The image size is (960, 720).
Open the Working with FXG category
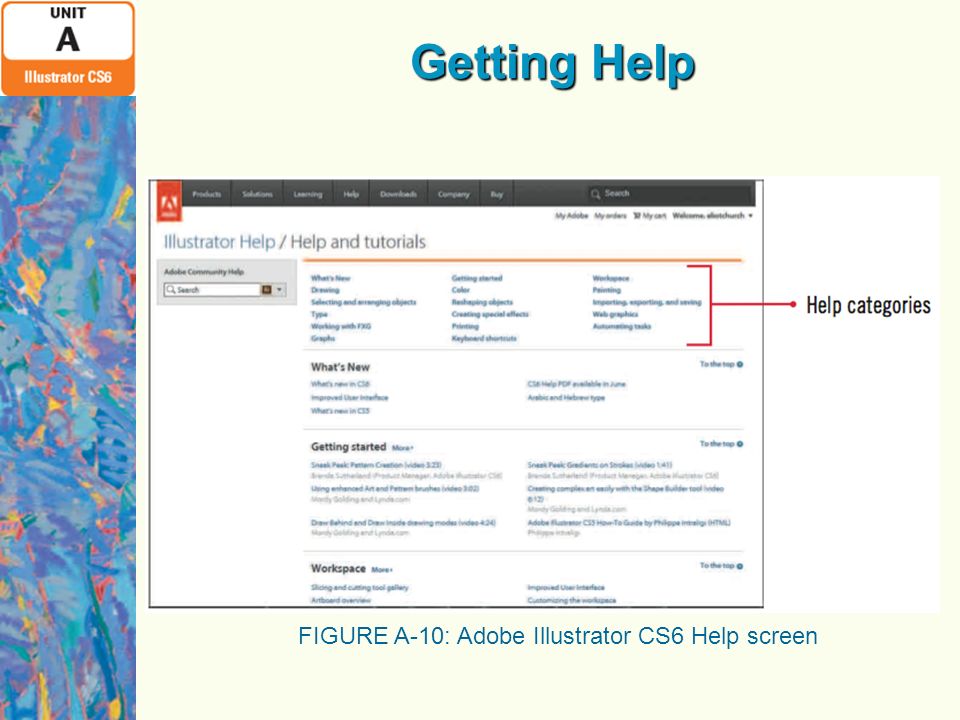point(340,326)
